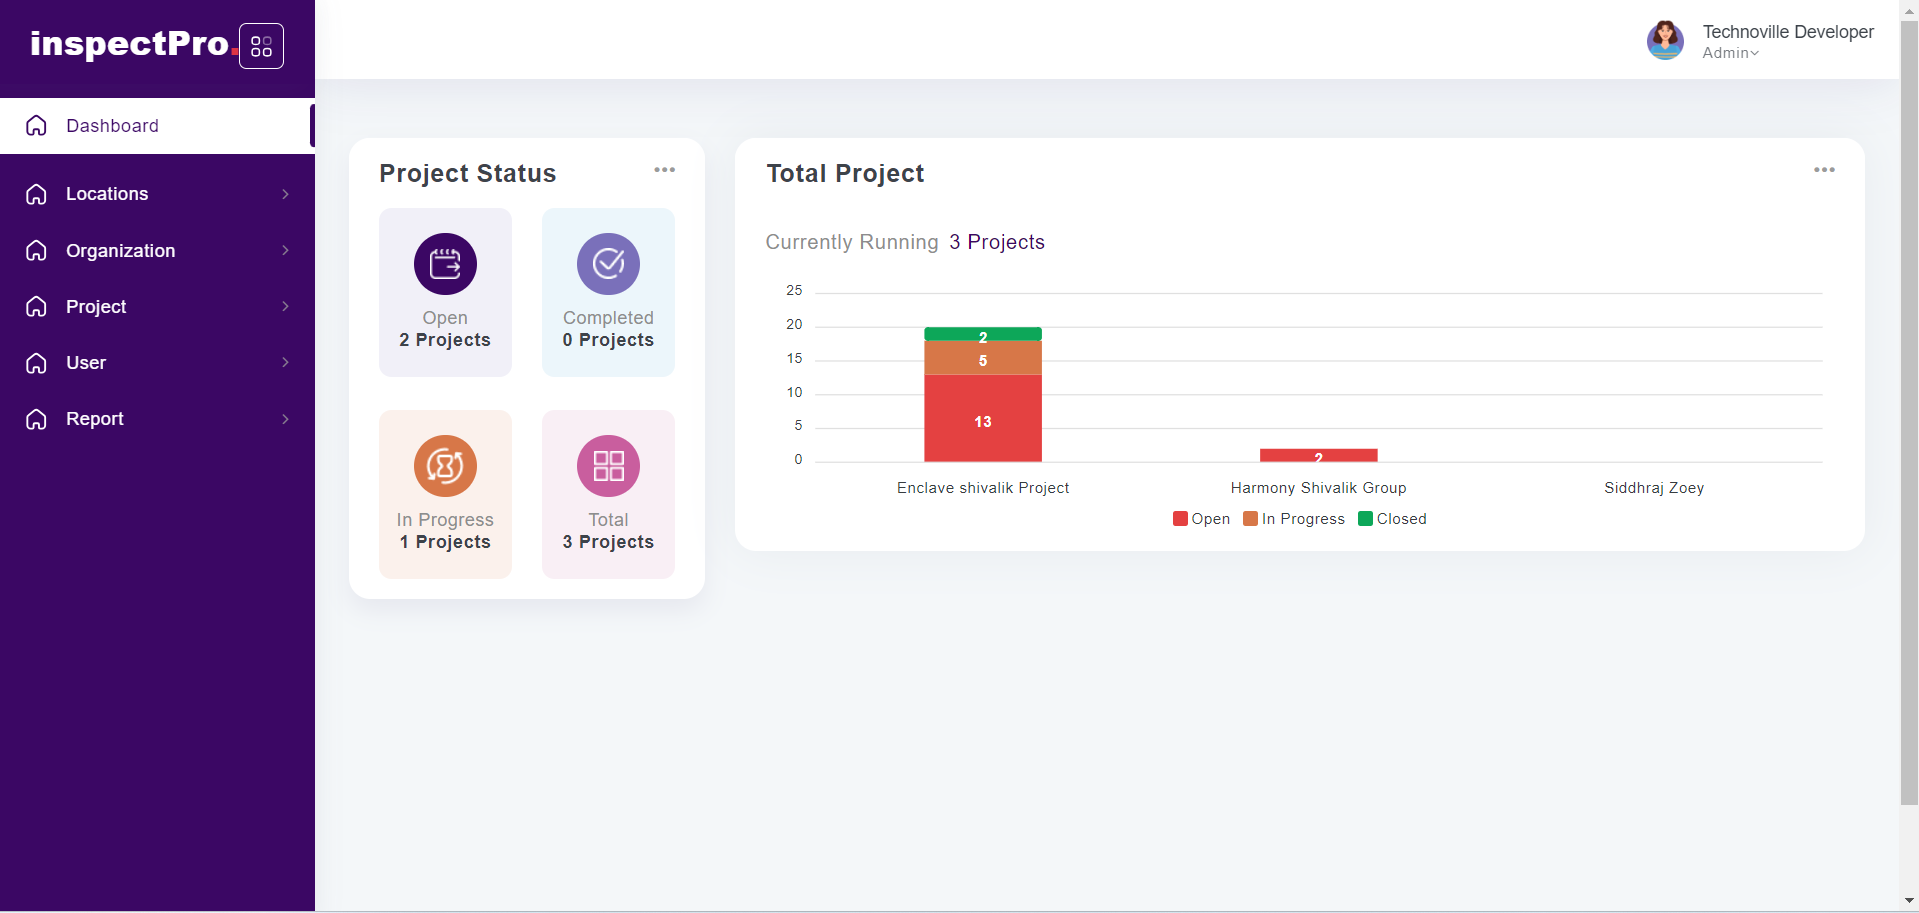Screen dimensions: 1919x913
Task: Toggle the Open series in the chart legend
Action: click(1201, 519)
